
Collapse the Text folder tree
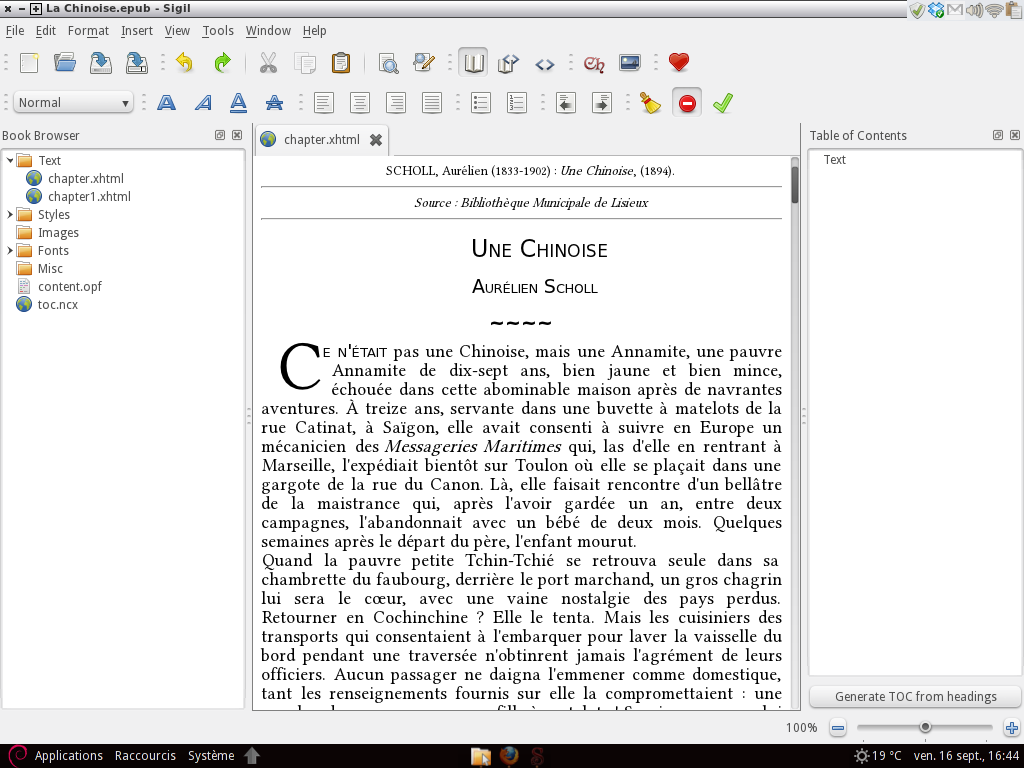11,160
